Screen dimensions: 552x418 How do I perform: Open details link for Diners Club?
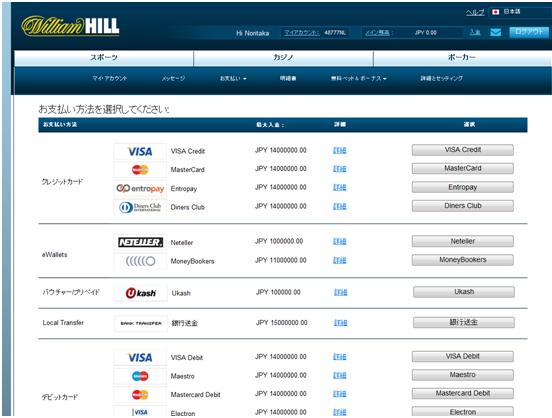pos(340,206)
